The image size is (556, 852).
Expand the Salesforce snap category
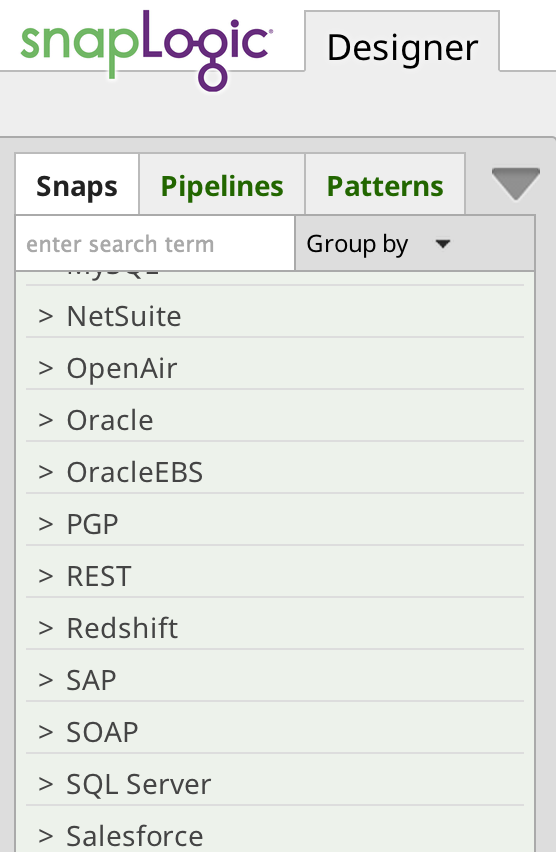pyautogui.click(x=275, y=831)
